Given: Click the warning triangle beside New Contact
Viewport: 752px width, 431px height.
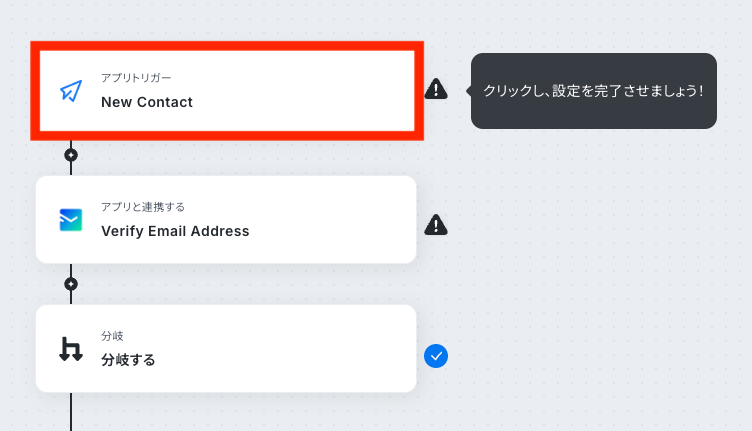Looking at the screenshot, I should click(436, 89).
